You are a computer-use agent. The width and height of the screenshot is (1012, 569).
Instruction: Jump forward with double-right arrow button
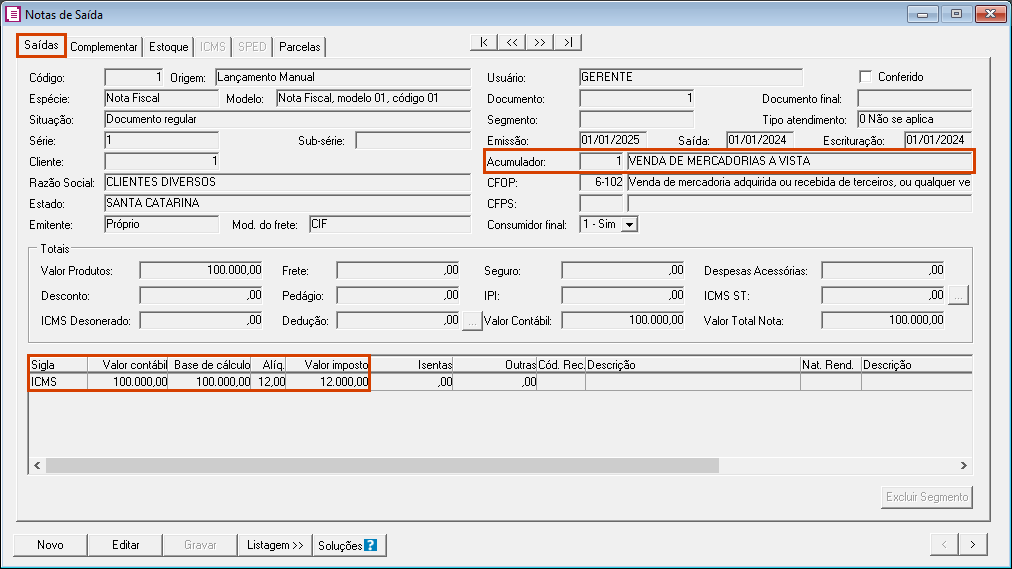click(540, 42)
